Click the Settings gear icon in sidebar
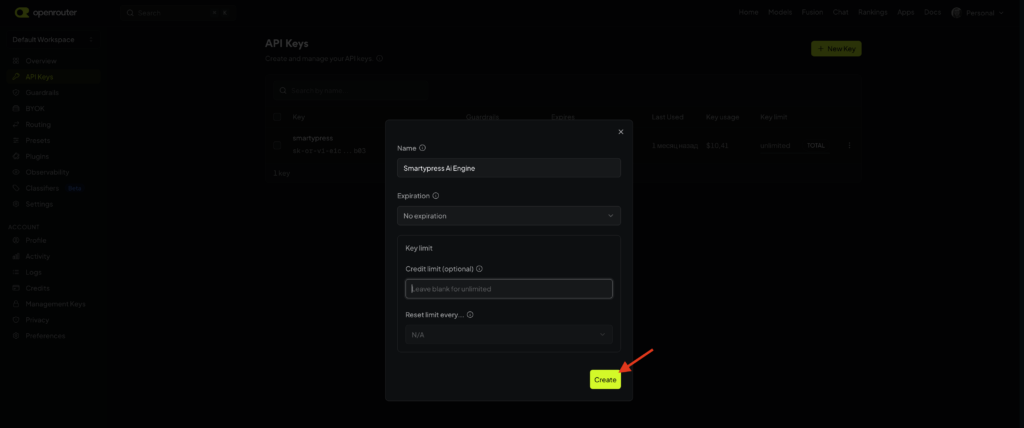 pyautogui.click(x=16, y=205)
